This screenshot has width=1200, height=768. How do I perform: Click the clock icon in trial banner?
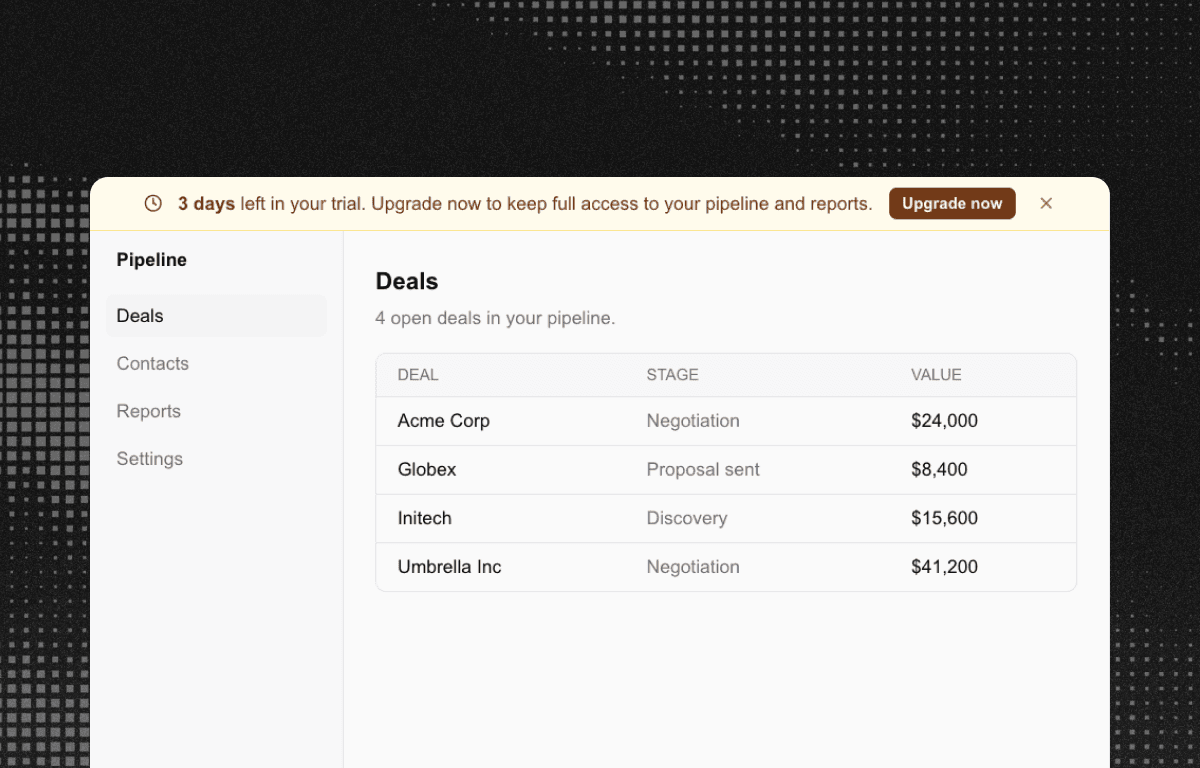[x=153, y=203]
